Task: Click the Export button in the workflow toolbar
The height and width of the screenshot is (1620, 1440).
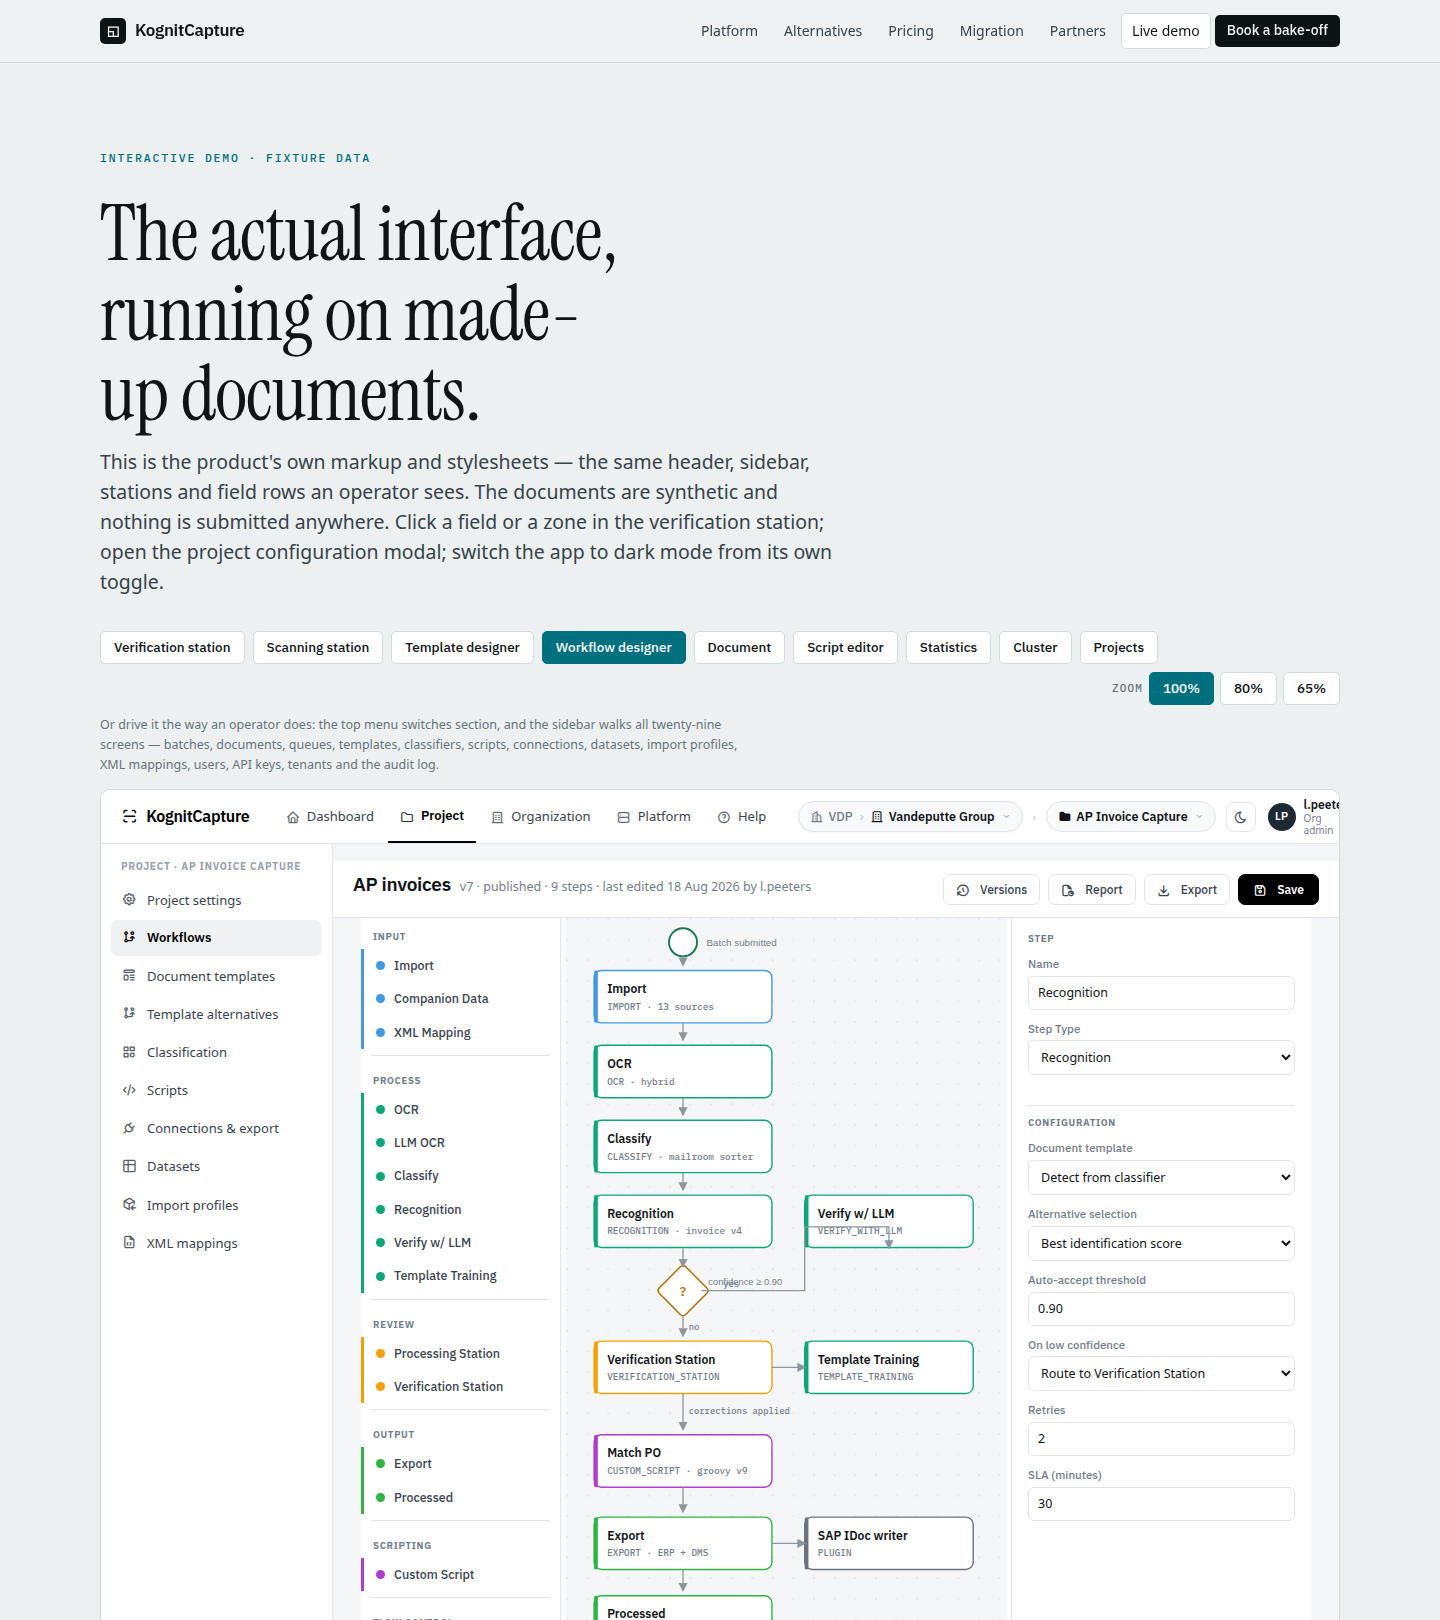Action: point(1187,890)
